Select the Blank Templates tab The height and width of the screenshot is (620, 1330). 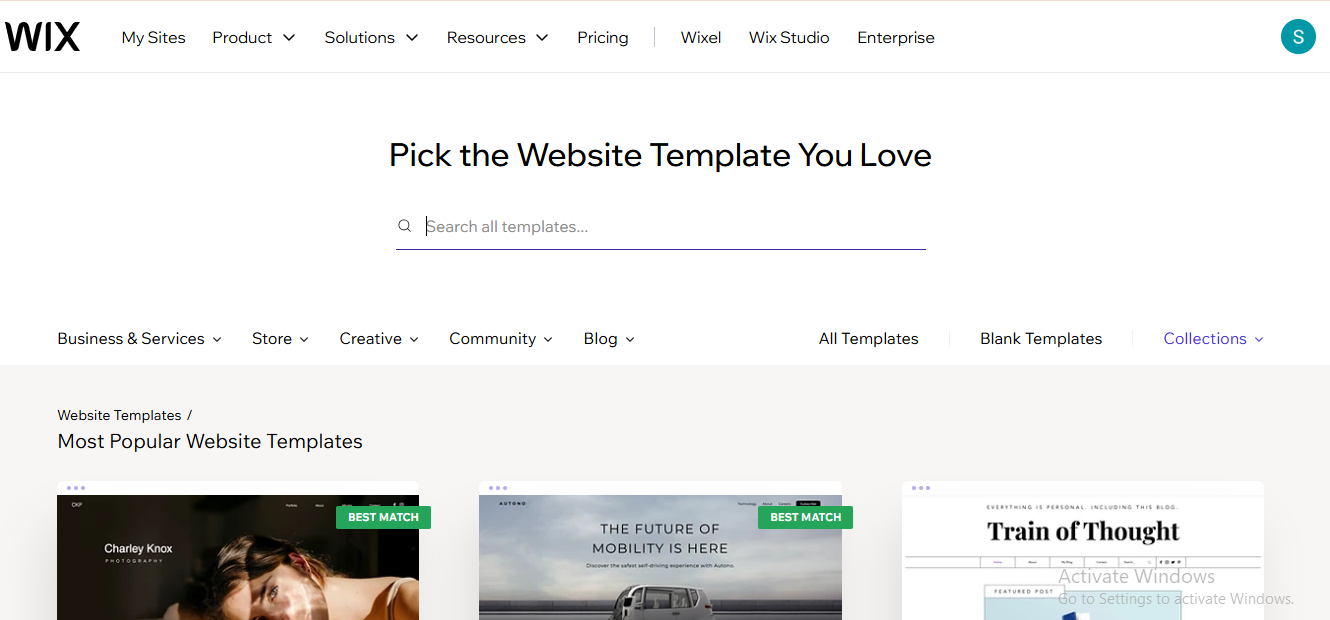(x=1041, y=339)
